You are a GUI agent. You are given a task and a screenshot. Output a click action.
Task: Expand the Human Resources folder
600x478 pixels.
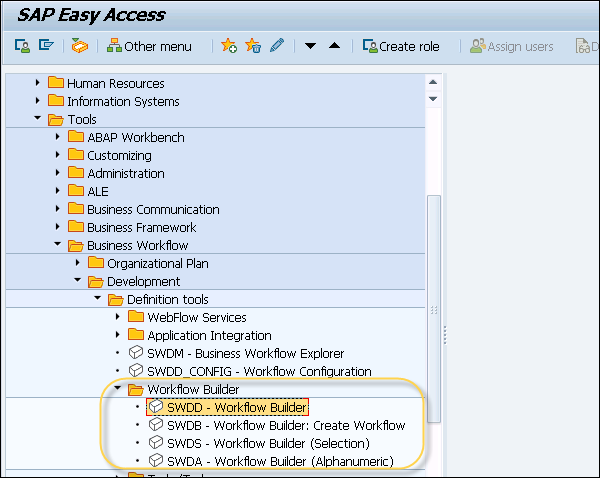click(x=38, y=82)
